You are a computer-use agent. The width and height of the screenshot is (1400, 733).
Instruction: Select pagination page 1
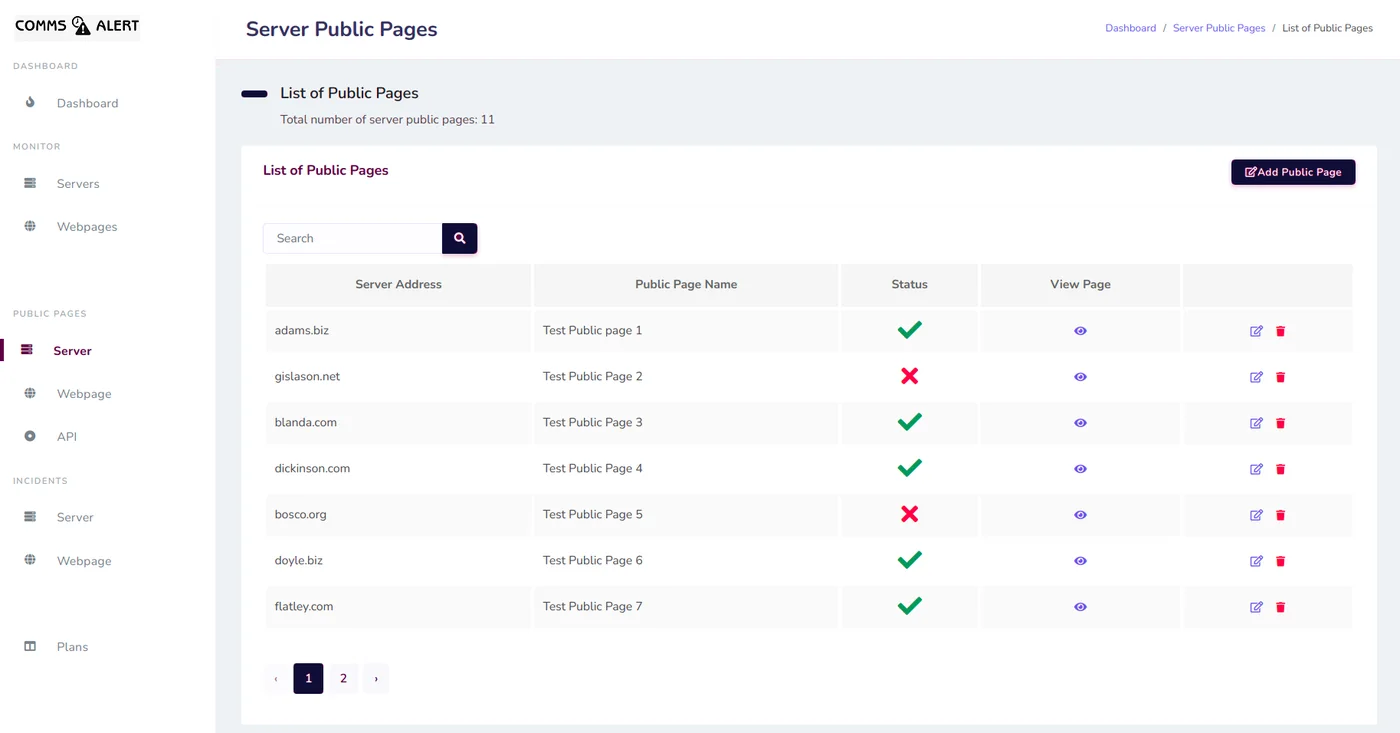pos(308,678)
